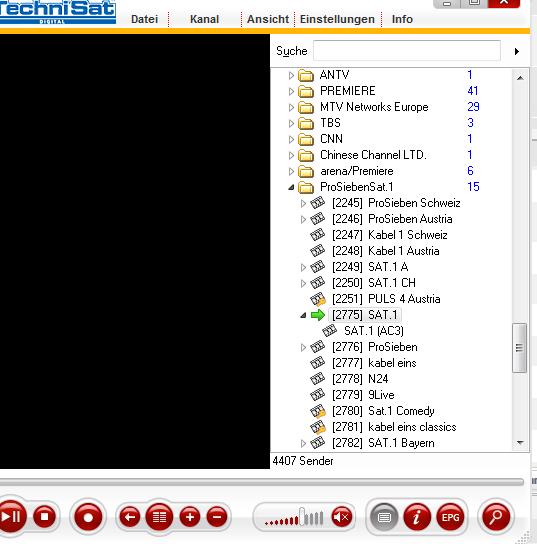Click the film icon for Kabel 1 Austria
The width and height of the screenshot is (537, 544).
(317, 251)
